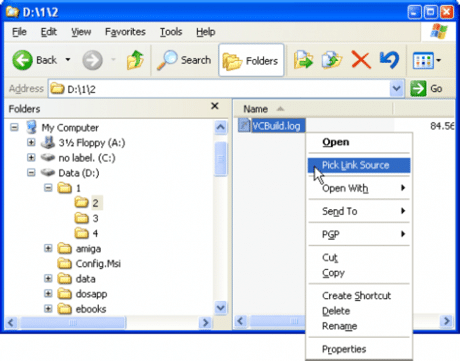
Task: Choose Copy from the context menu
Action: point(359,273)
